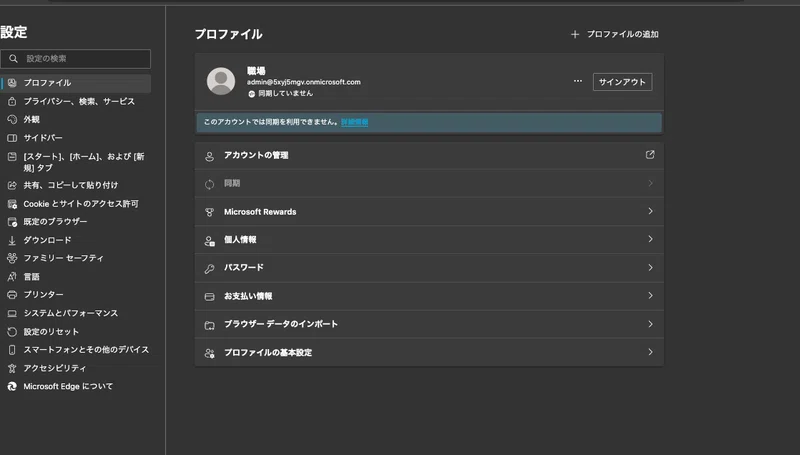Image resolution: width=800 pixels, height=455 pixels.
Task: Open アクセシビリティ settings label
Action: 55,368
